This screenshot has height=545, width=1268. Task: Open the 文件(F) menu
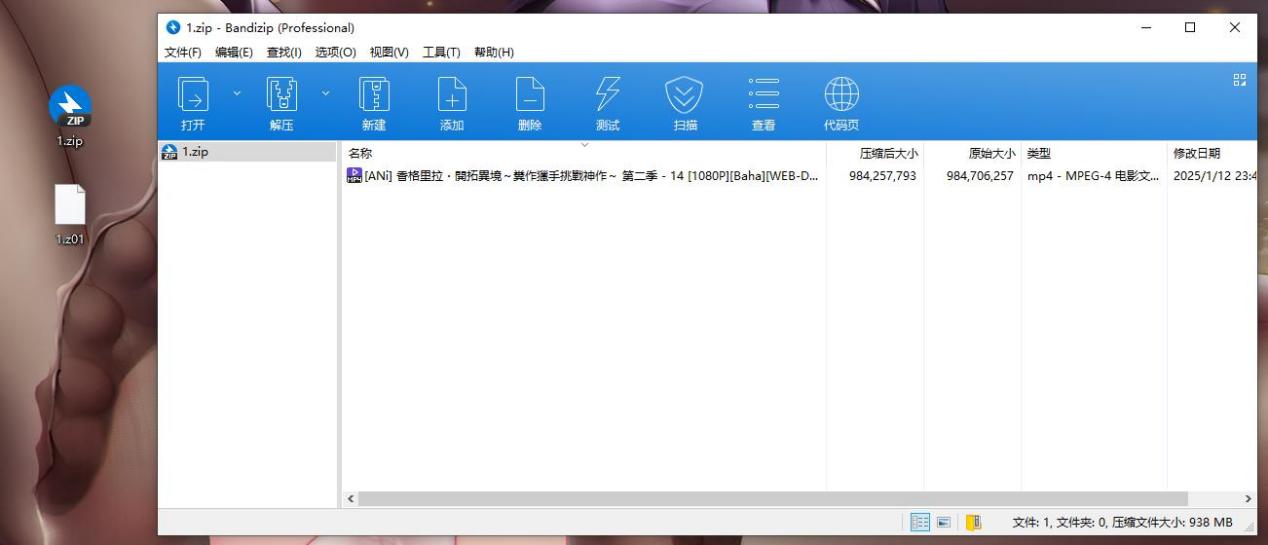pos(183,52)
